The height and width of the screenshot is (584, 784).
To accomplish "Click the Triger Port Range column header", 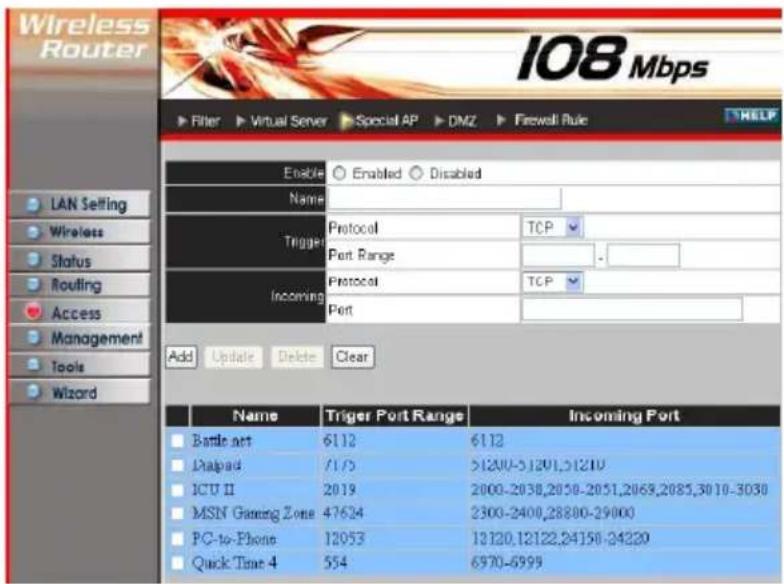I will [394, 416].
